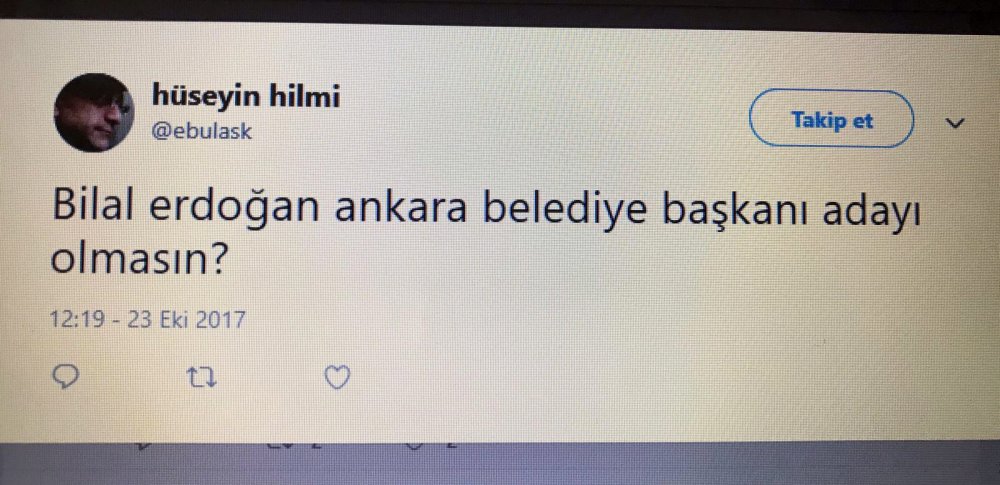Follow the user with Takip et
The width and height of the screenshot is (1000, 485).
831,119
